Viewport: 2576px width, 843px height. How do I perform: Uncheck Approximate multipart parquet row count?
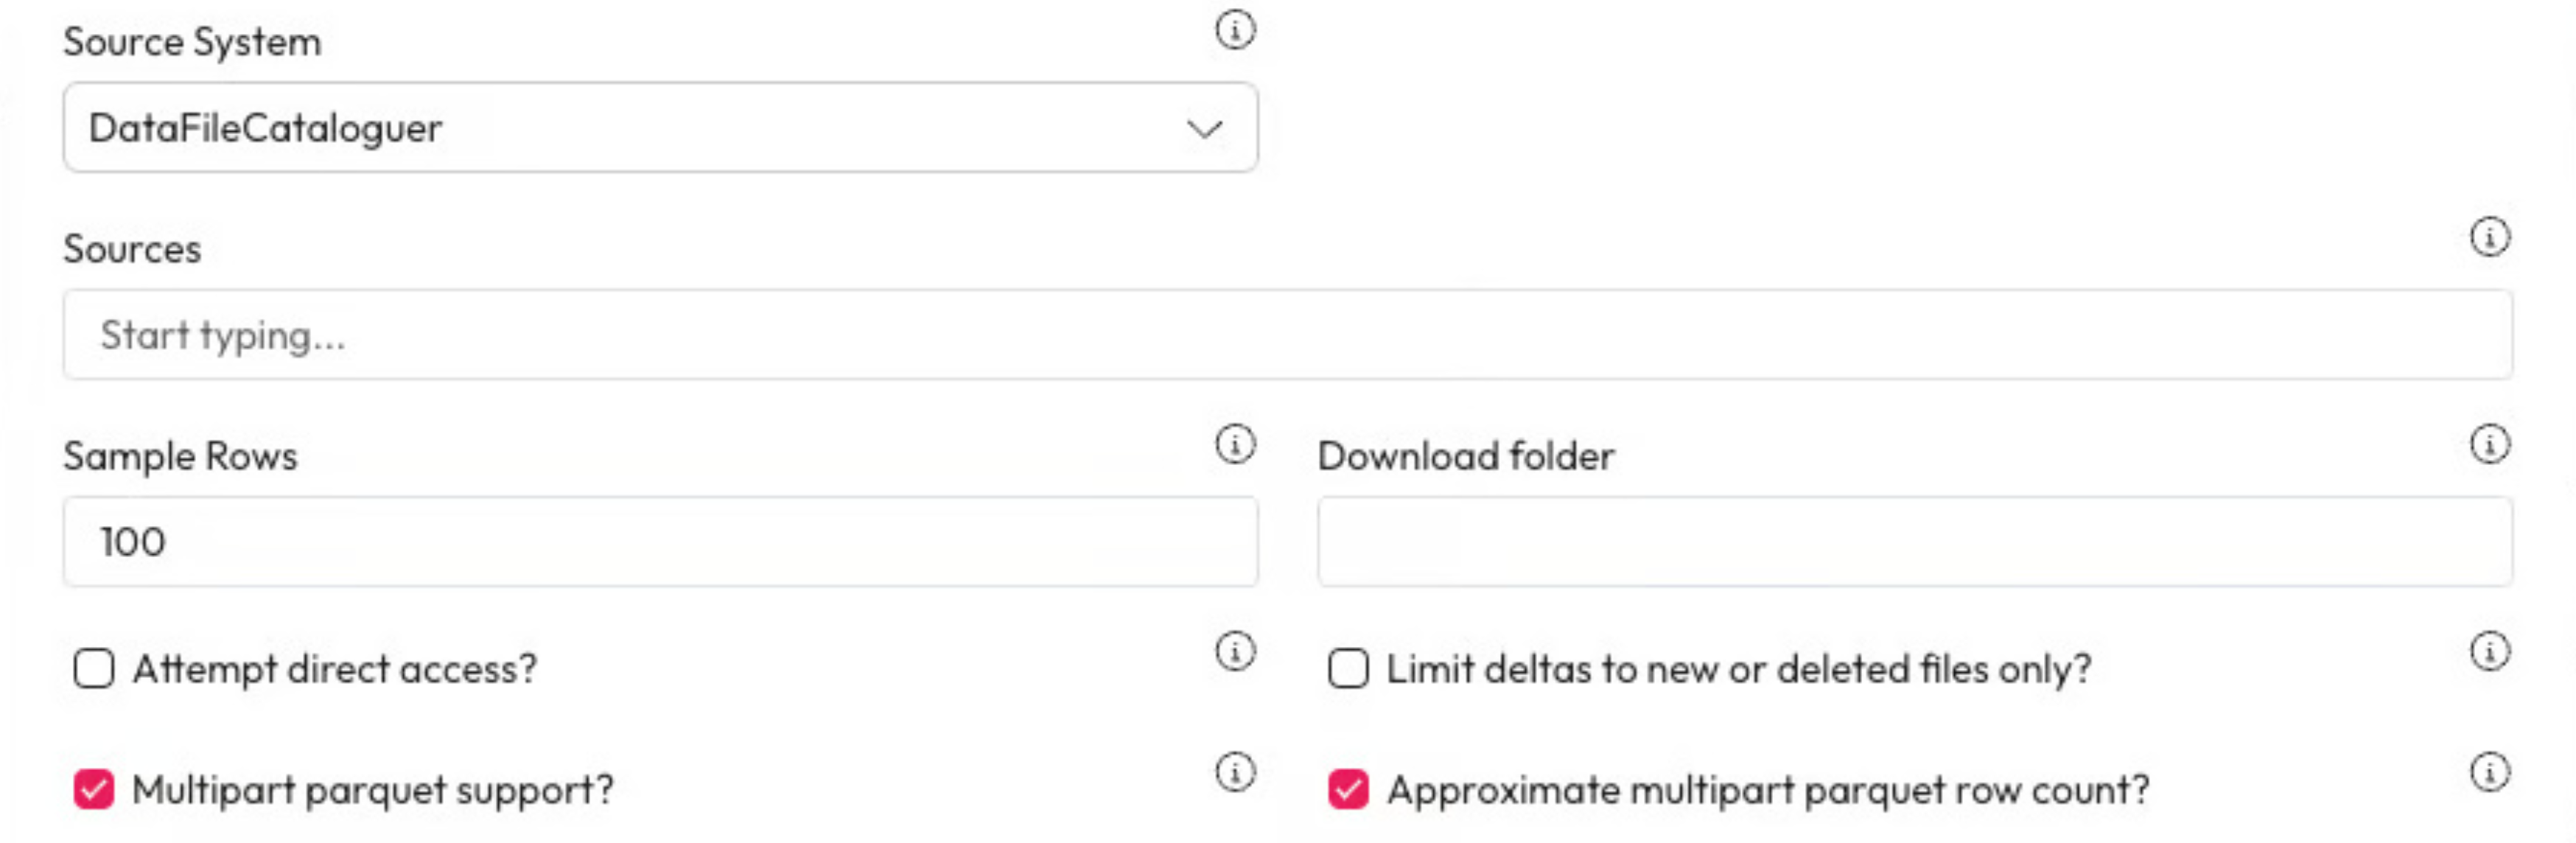(x=1348, y=789)
